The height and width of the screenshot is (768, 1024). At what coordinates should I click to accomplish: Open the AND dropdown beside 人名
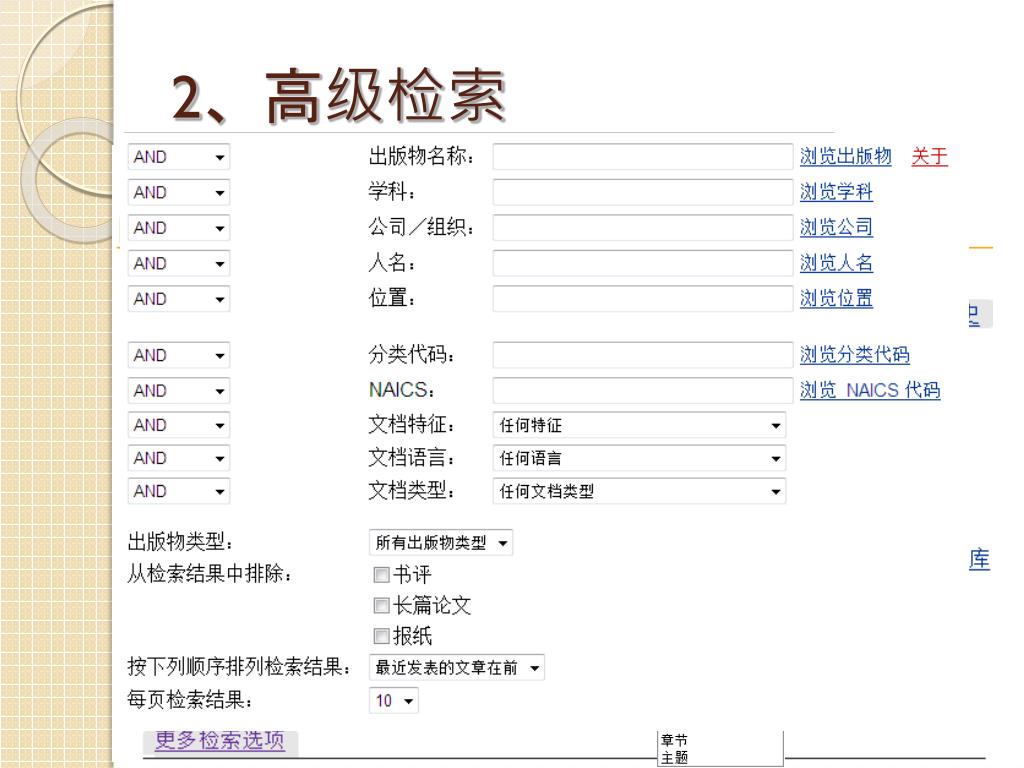coord(179,263)
